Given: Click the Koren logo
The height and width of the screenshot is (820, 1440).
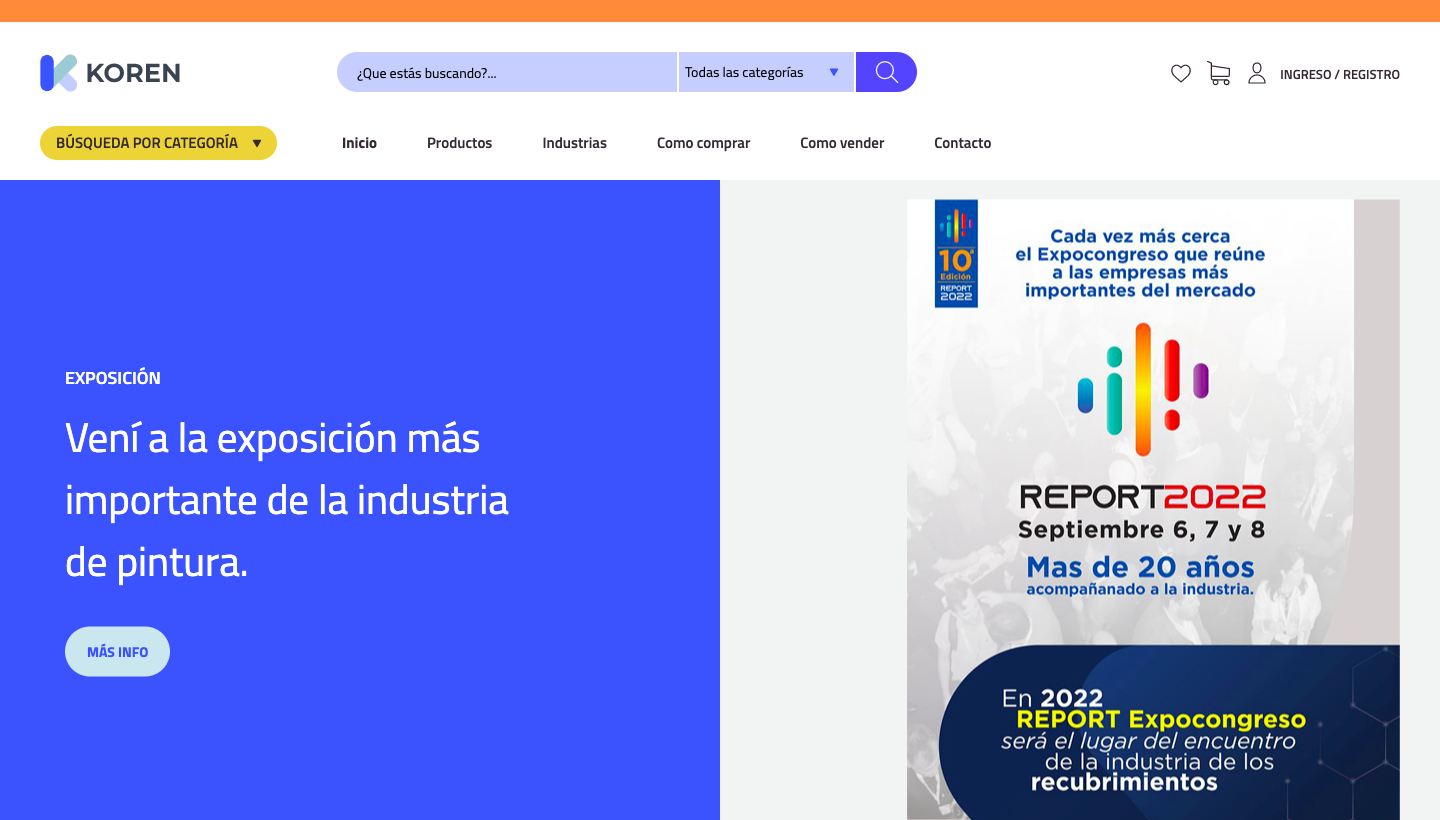Looking at the screenshot, I should point(110,73).
